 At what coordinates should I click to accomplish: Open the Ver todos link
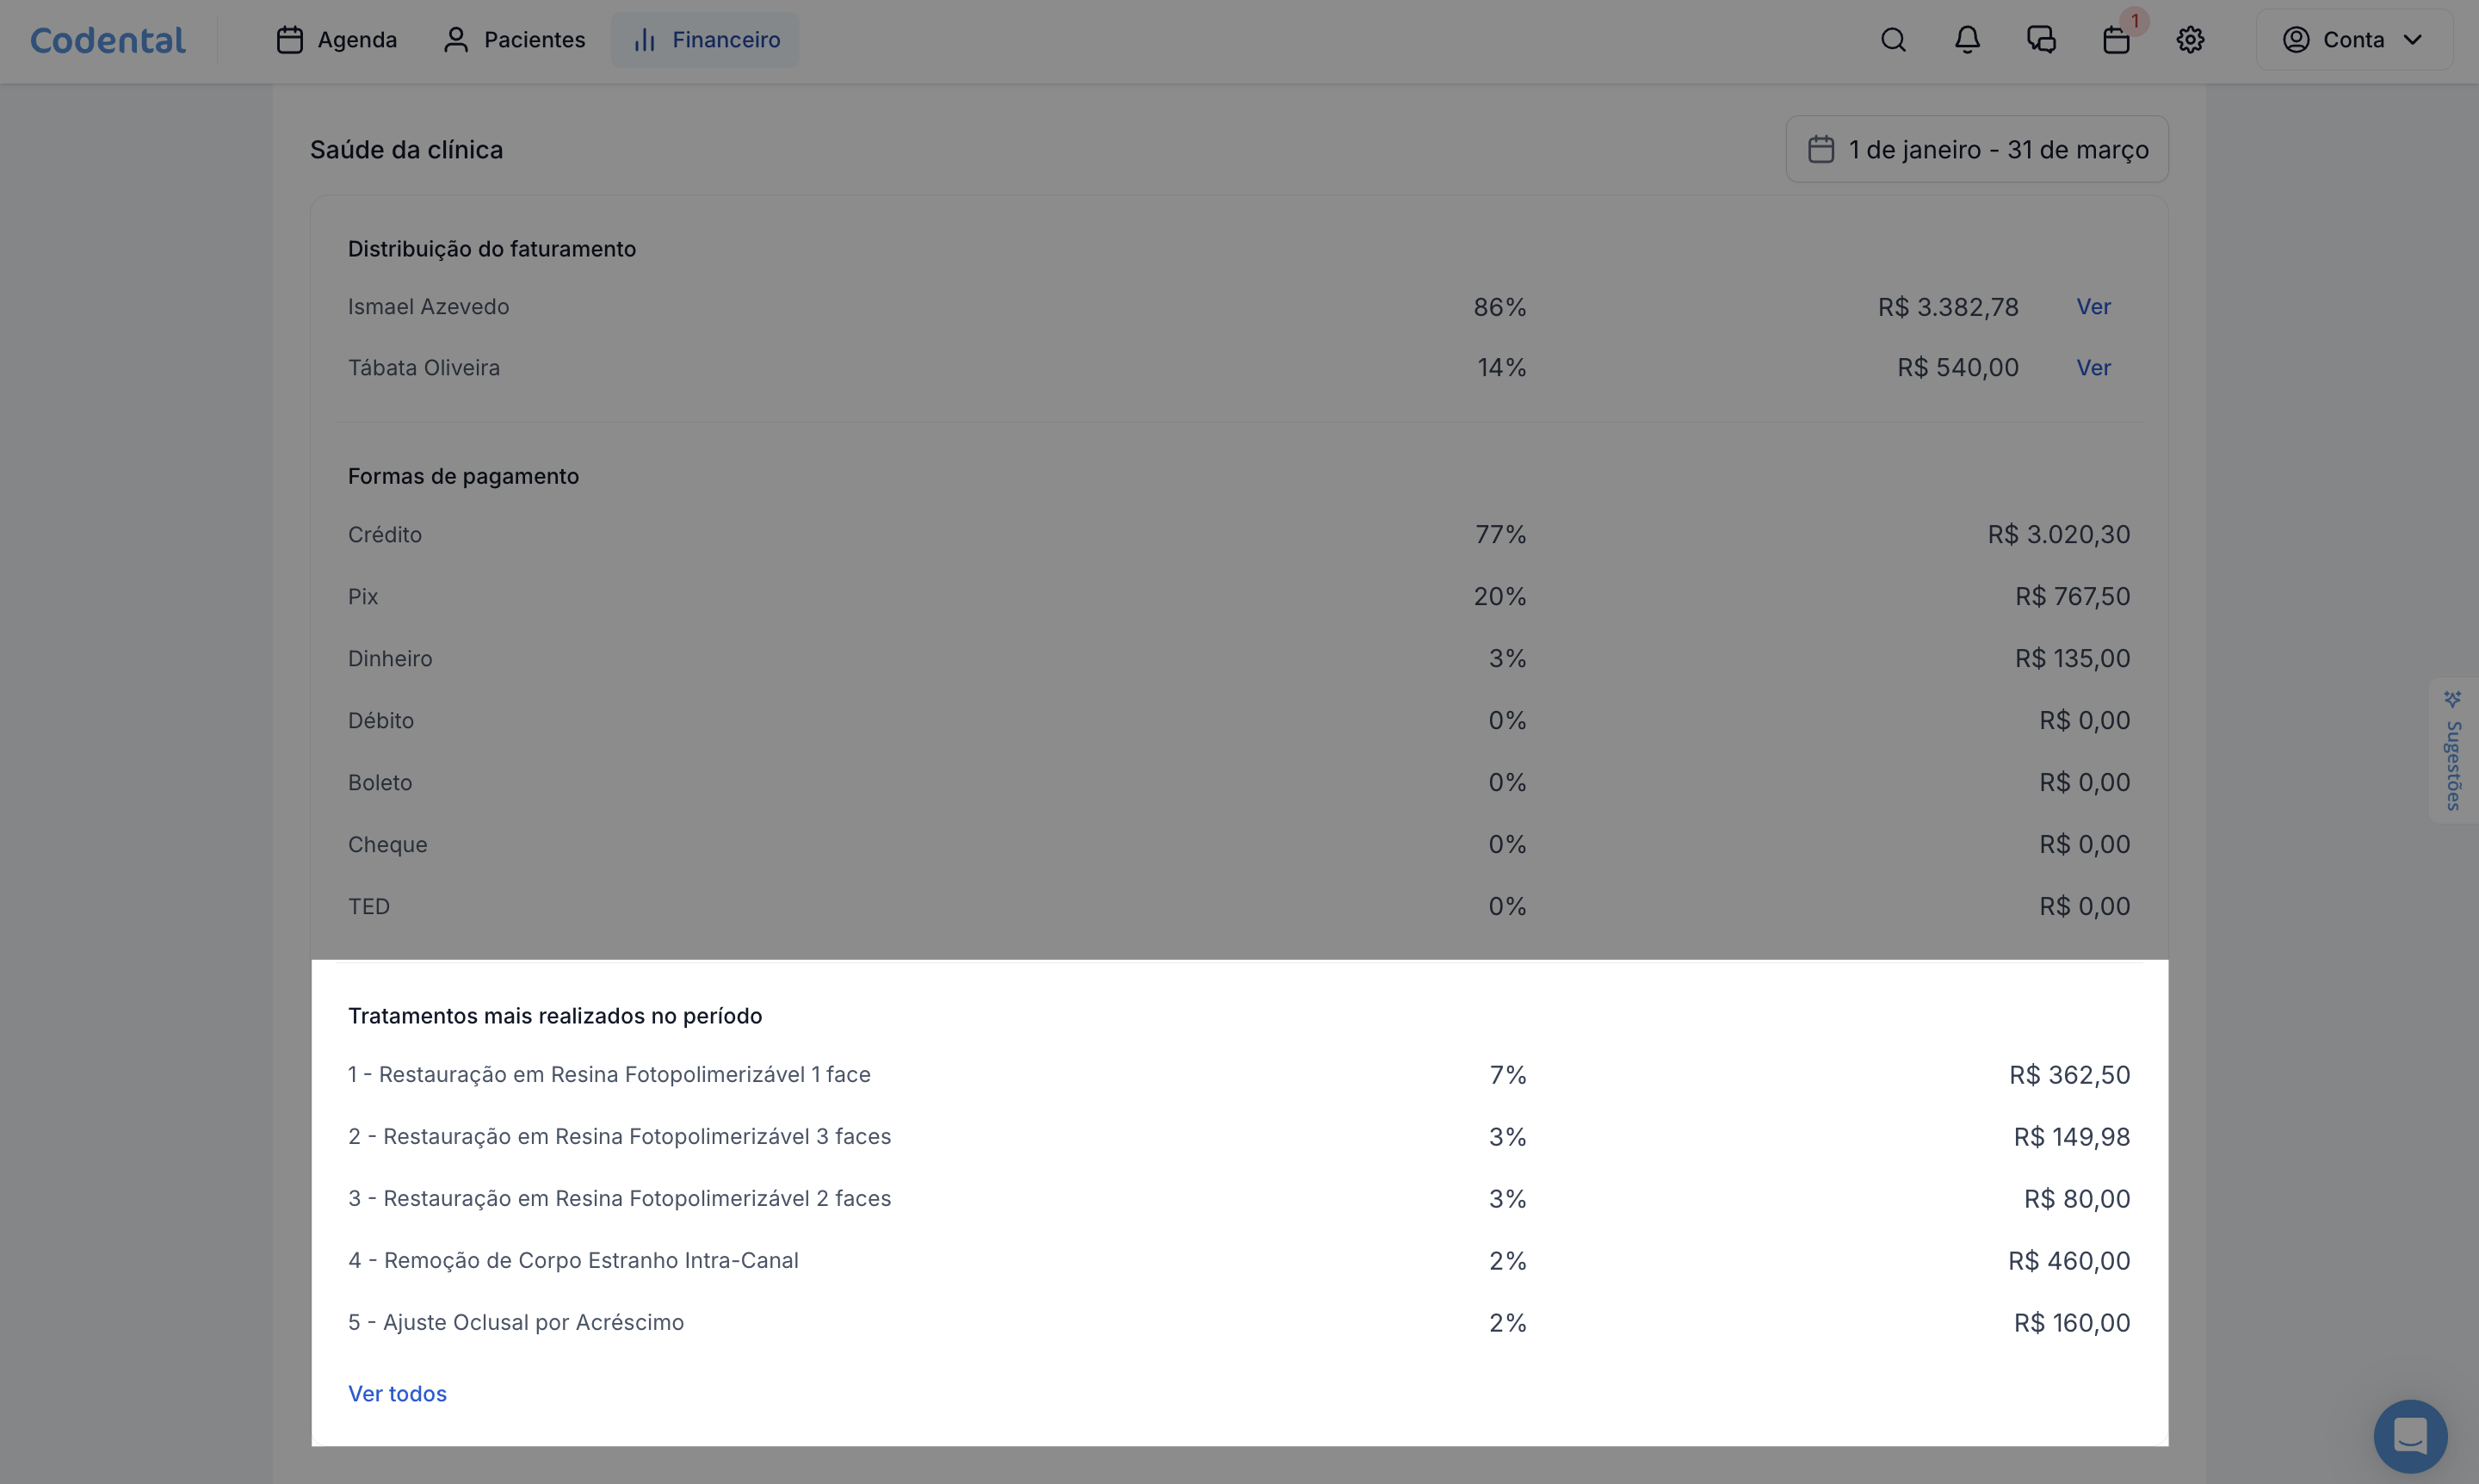(x=397, y=1393)
